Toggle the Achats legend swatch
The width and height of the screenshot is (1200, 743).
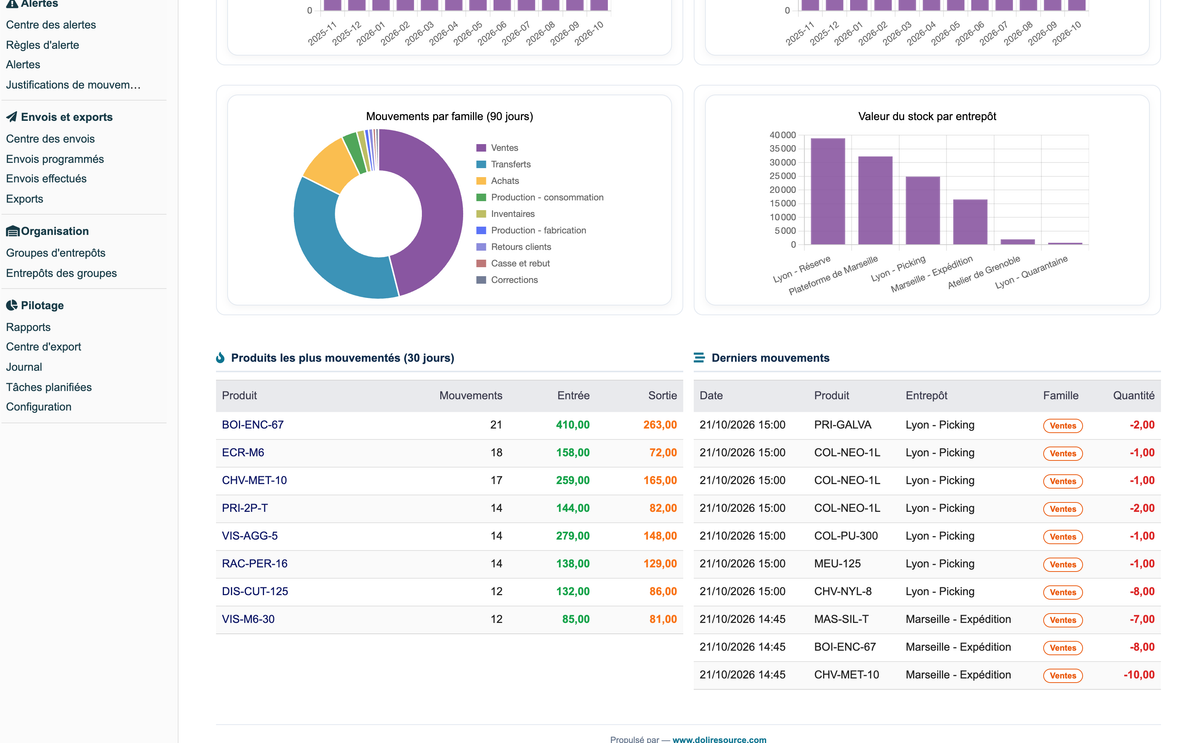click(x=481, y=181)
